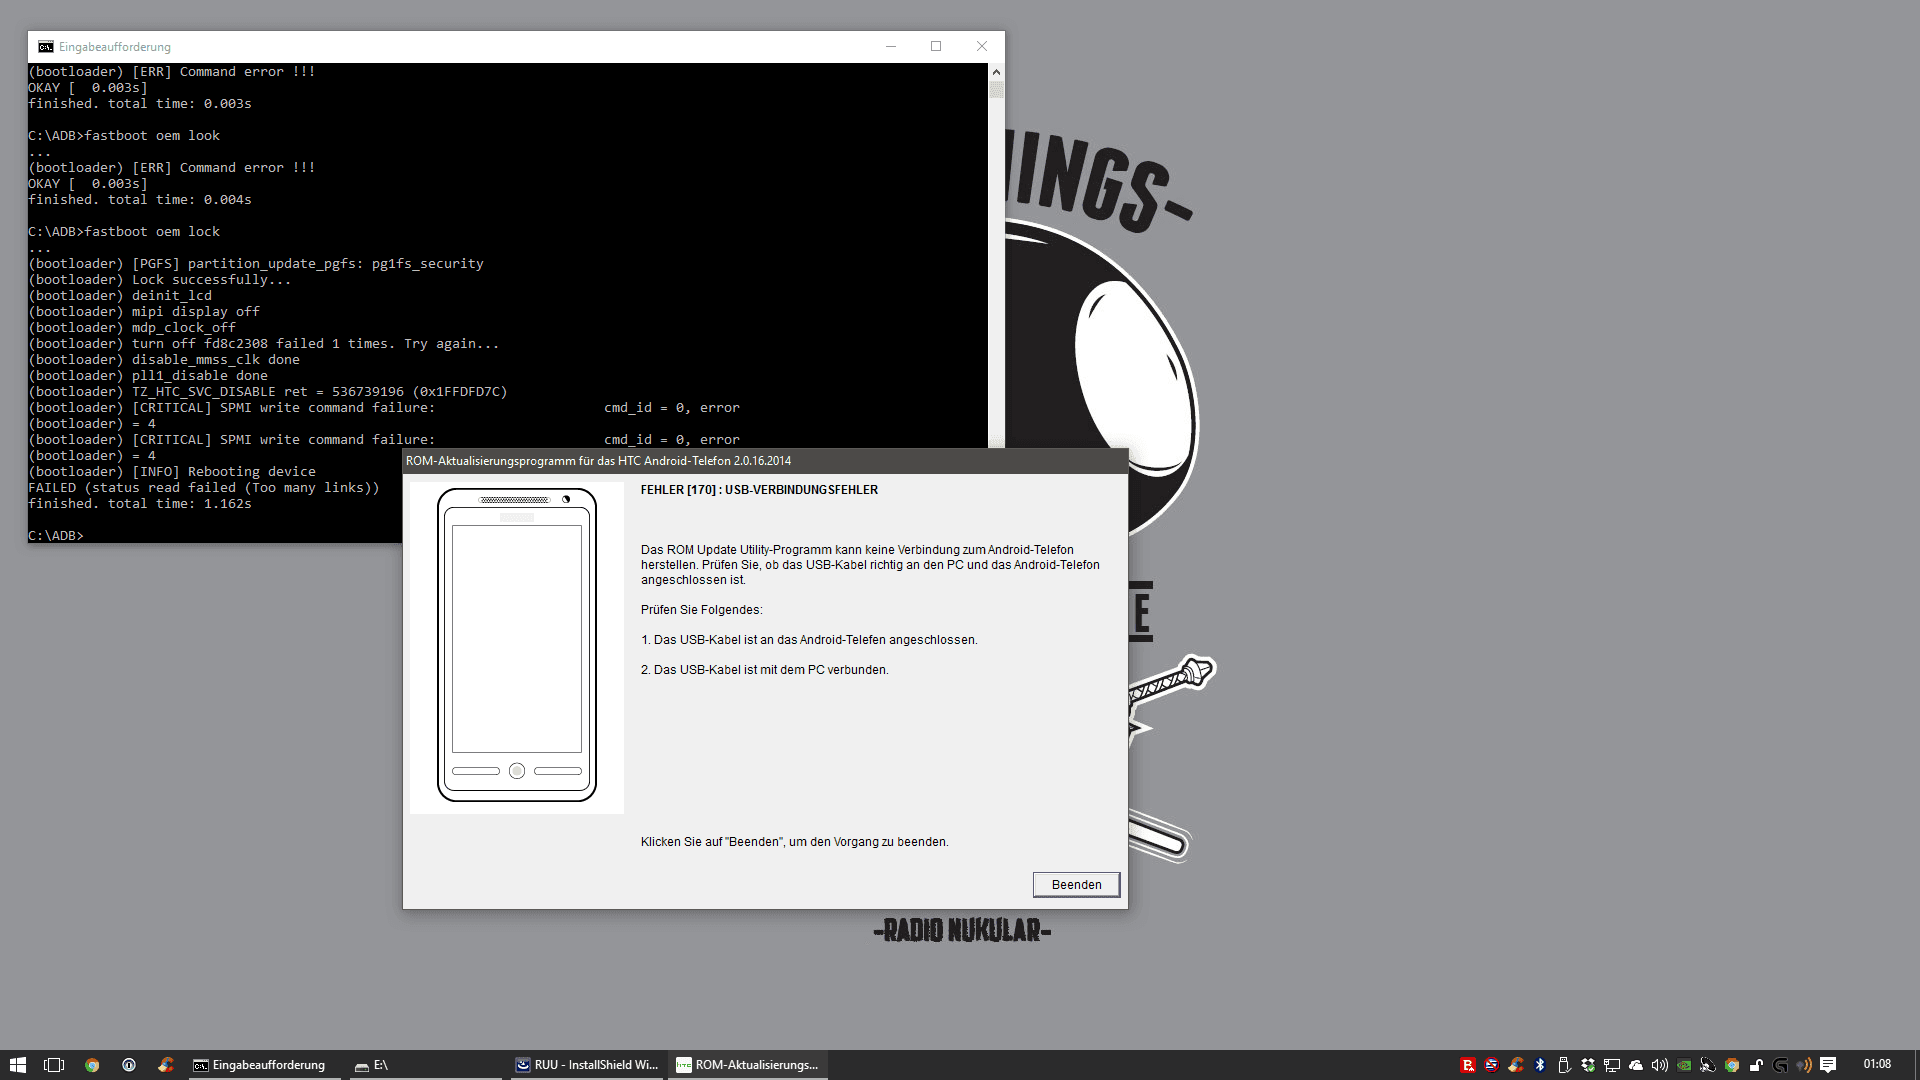
Task: Open the network connection tray icon
Action: click(x=1612, y=1065)
